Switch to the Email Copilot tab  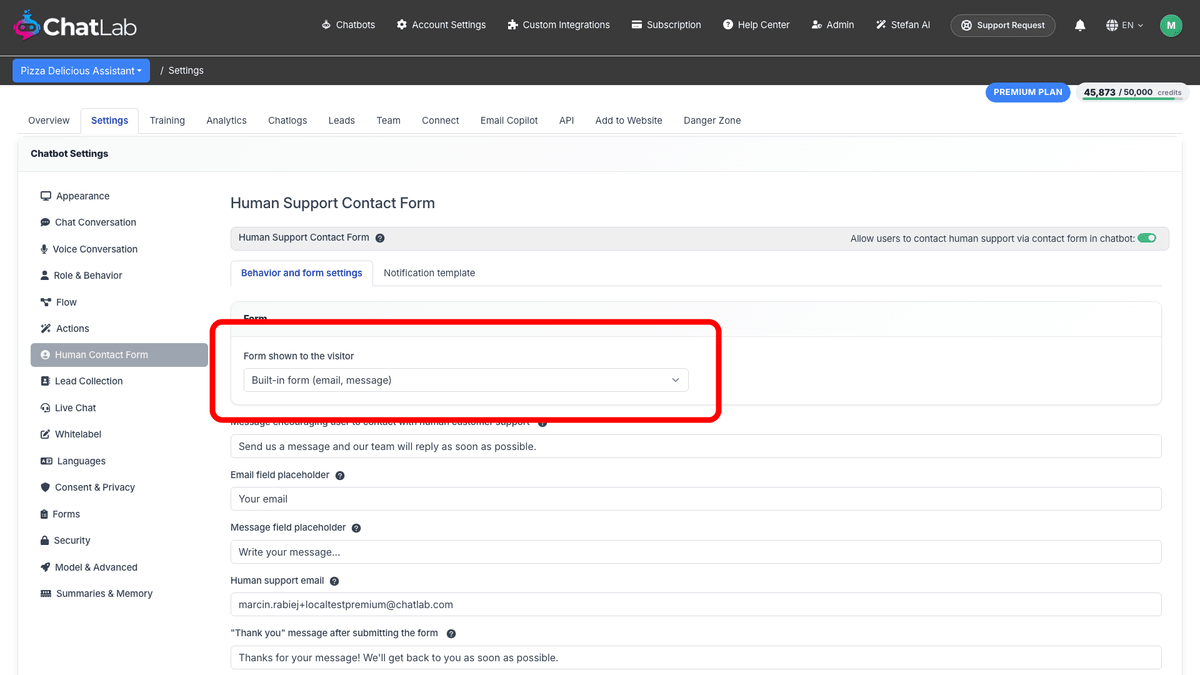[509, 120]
